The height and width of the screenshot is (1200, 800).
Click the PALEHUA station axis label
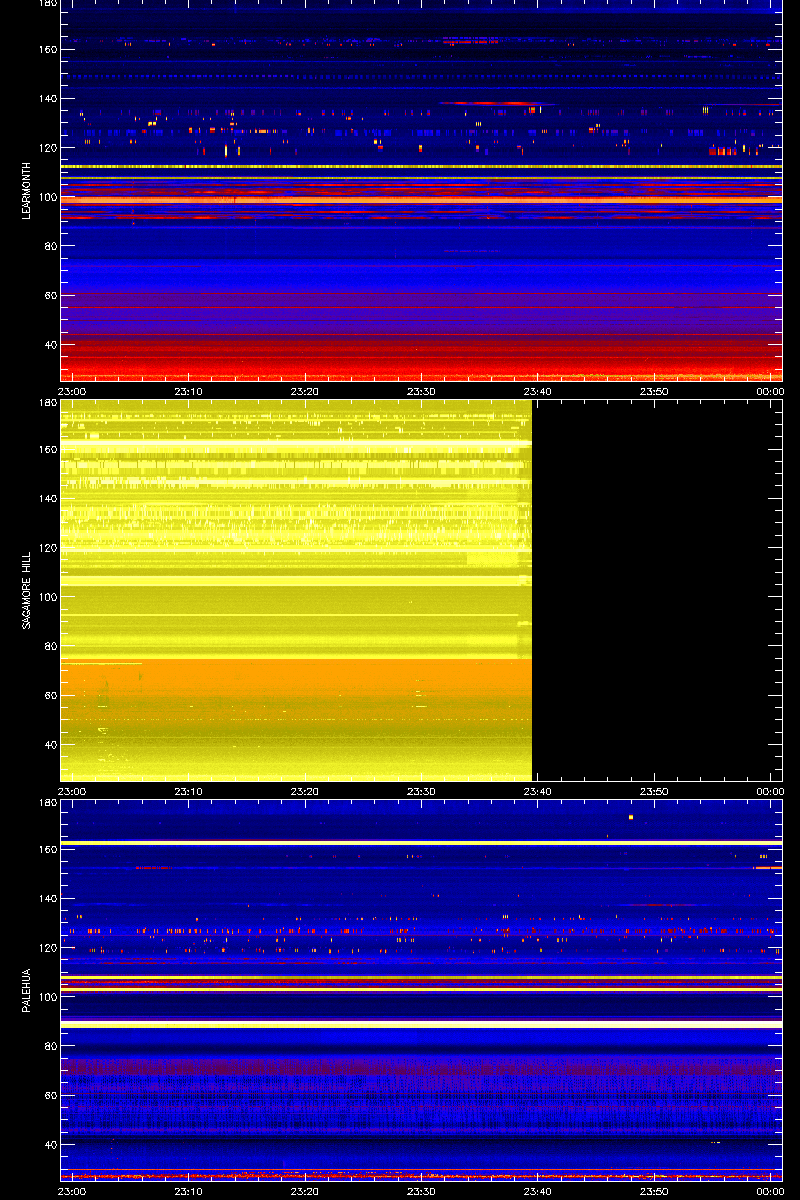click(28, 991)
